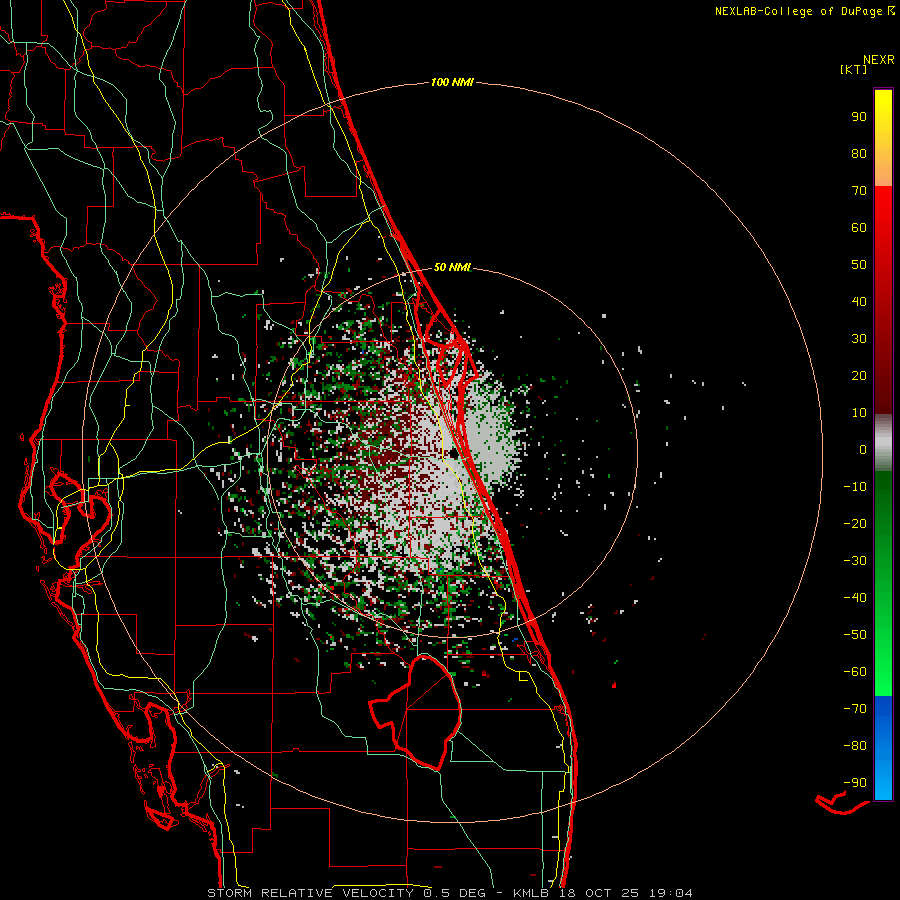Screen dimensions: 900x900
Task: Select the green segment of the color bar
Action: (x=883, y=584)
